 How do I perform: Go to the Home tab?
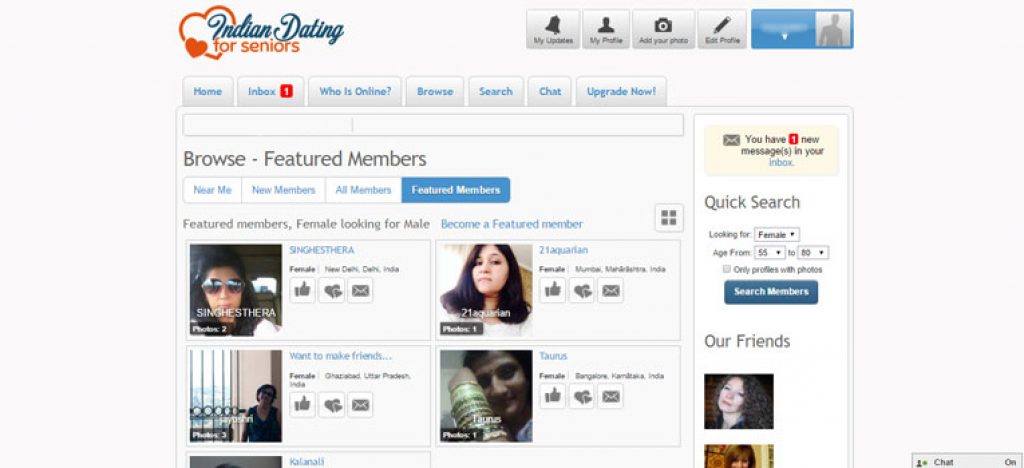point(208,91)
